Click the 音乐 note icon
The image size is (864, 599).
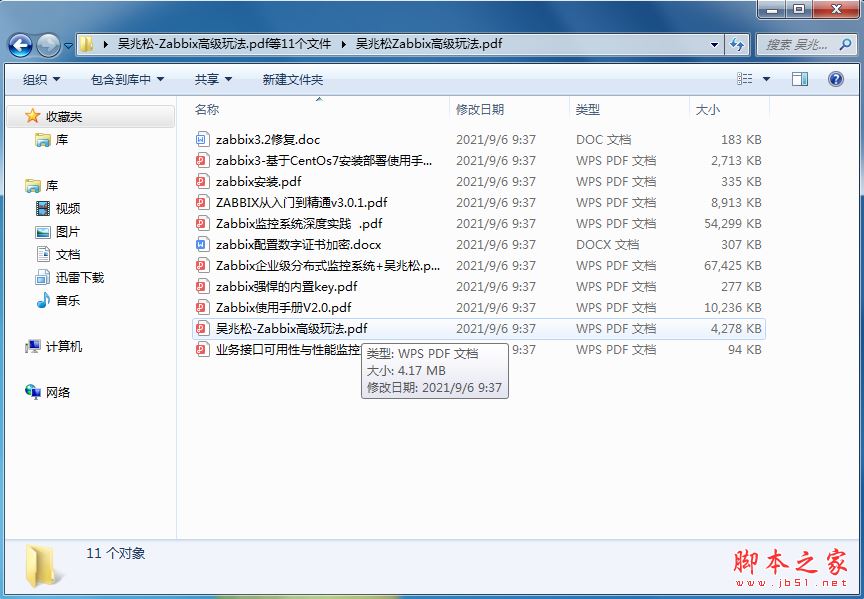[42, 300]
